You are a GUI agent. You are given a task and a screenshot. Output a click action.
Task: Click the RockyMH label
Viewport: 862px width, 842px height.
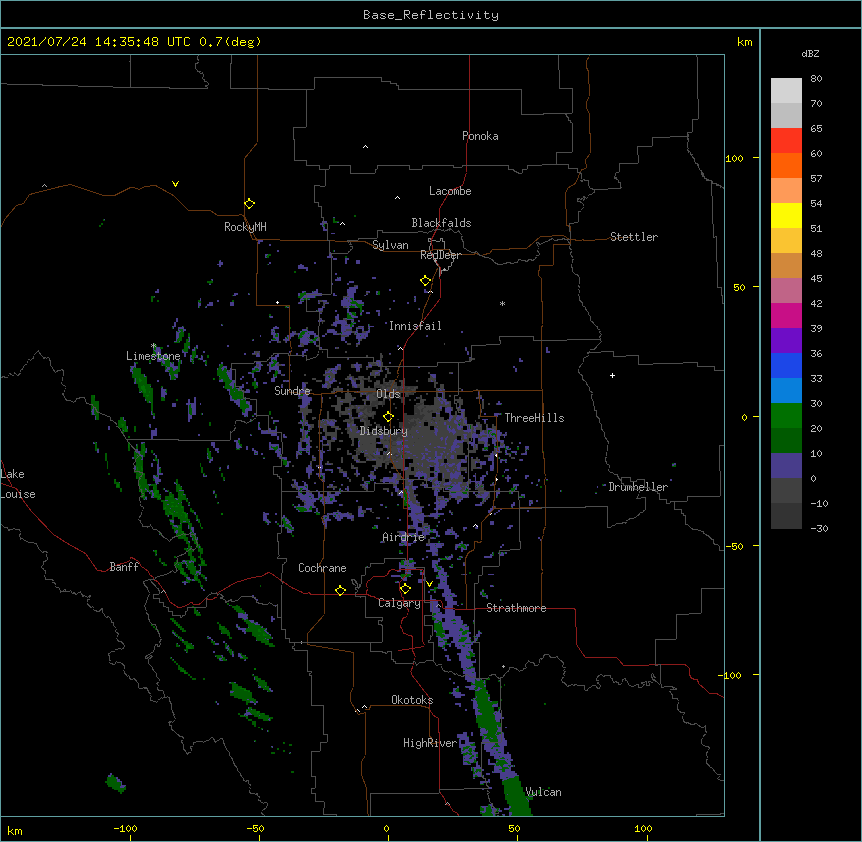tap(245, 227)
